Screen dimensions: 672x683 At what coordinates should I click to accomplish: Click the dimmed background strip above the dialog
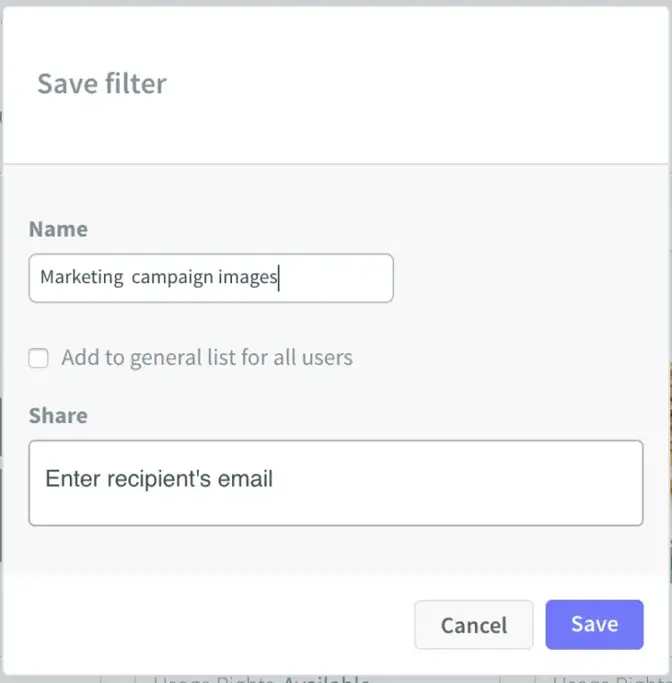336,3
